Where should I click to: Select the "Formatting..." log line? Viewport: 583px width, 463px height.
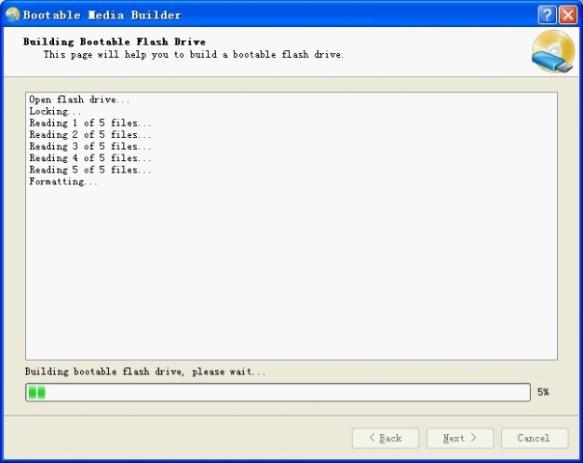coord(63,182)
